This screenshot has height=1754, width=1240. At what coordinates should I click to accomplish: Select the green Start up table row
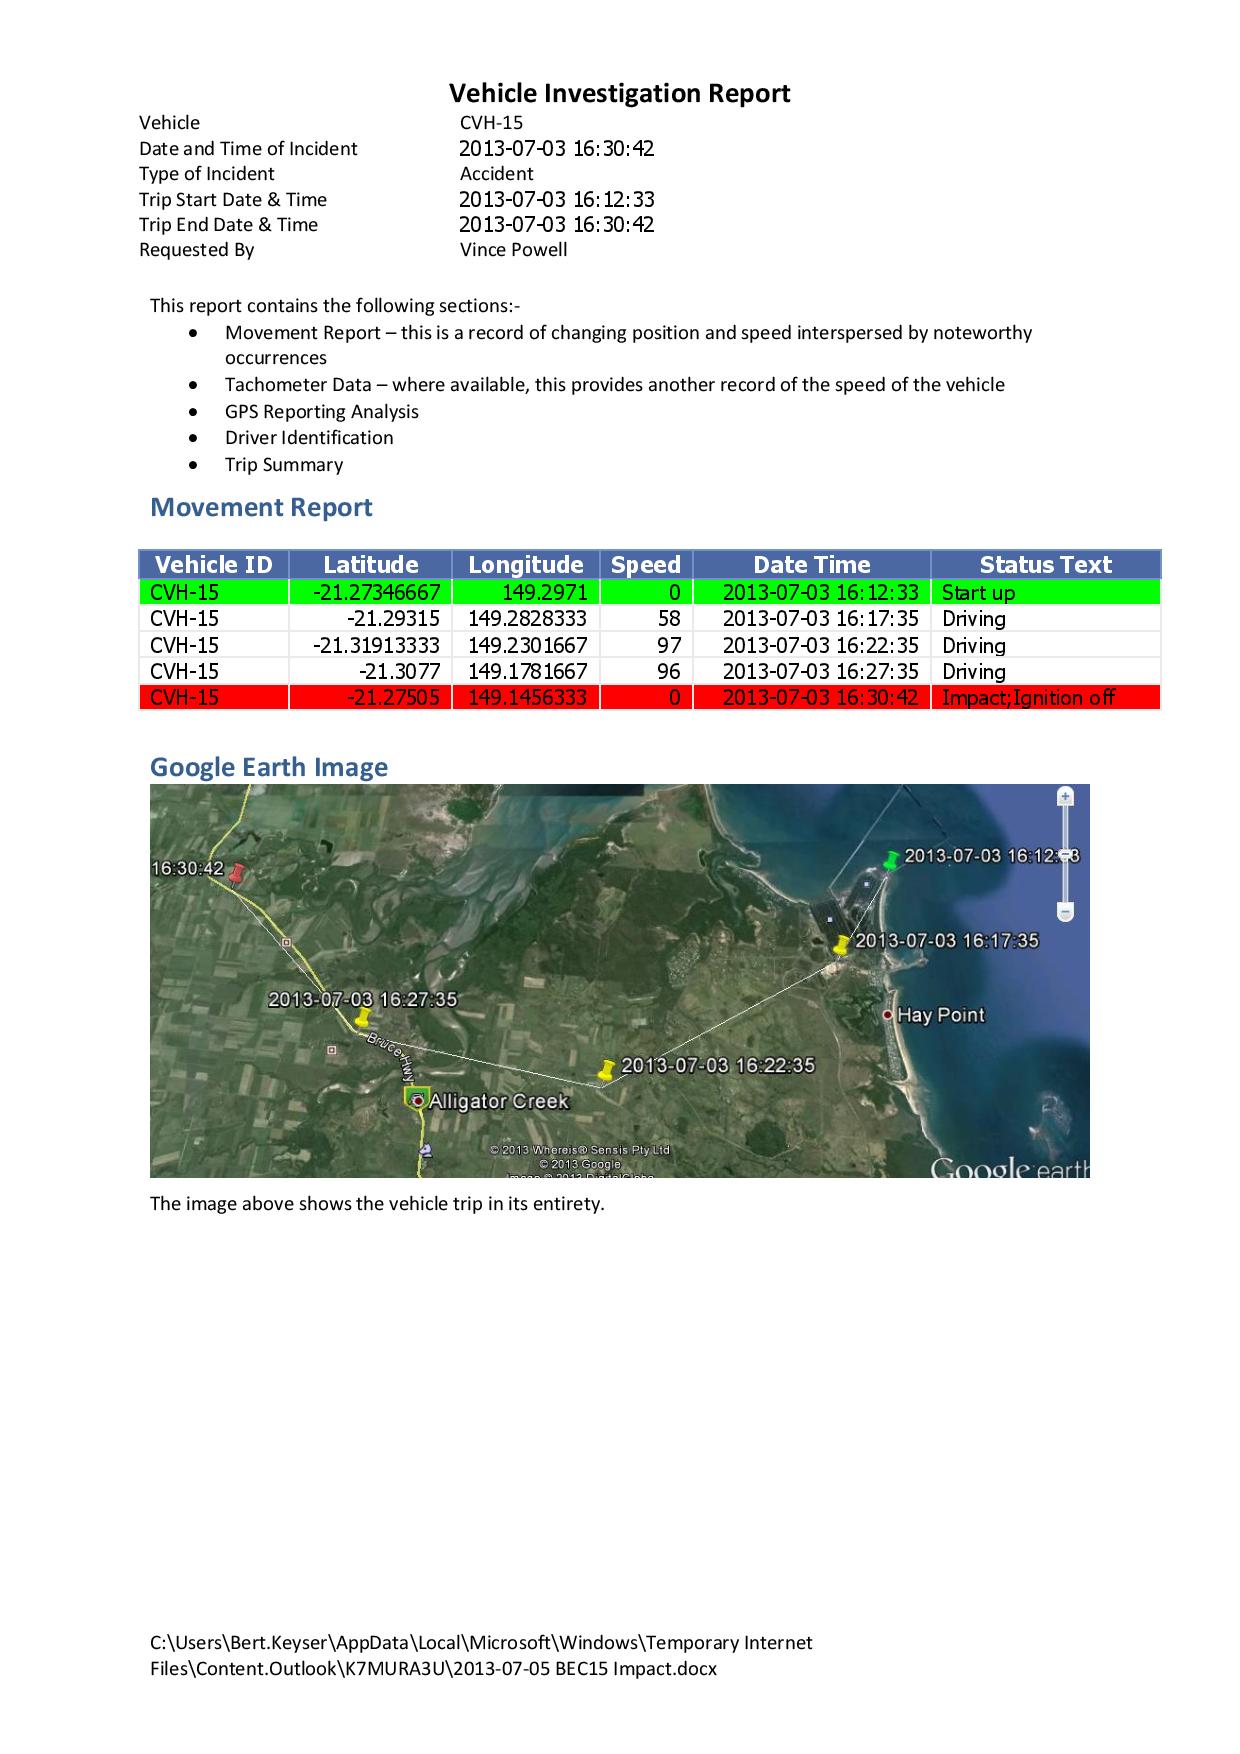[649, 592]
